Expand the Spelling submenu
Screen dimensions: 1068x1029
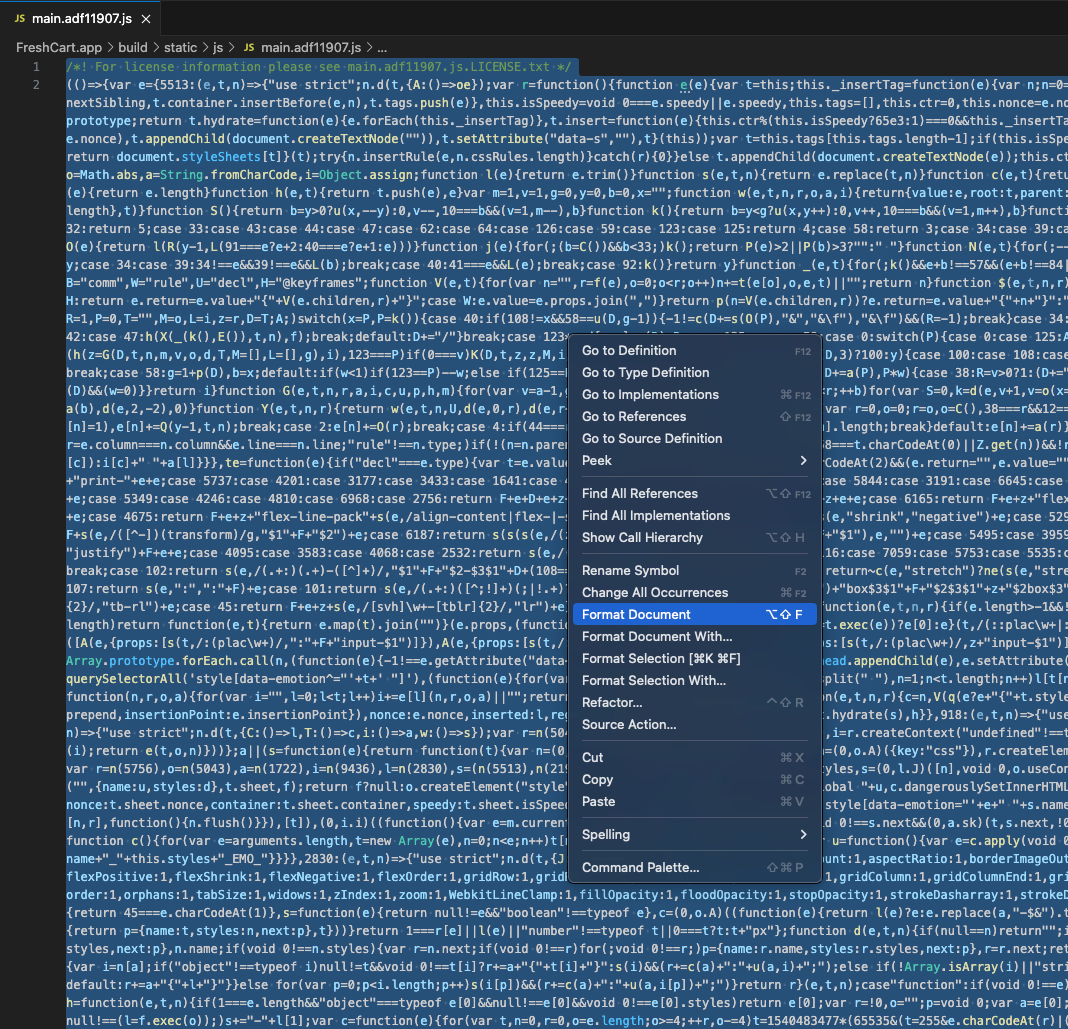(694, 834)
